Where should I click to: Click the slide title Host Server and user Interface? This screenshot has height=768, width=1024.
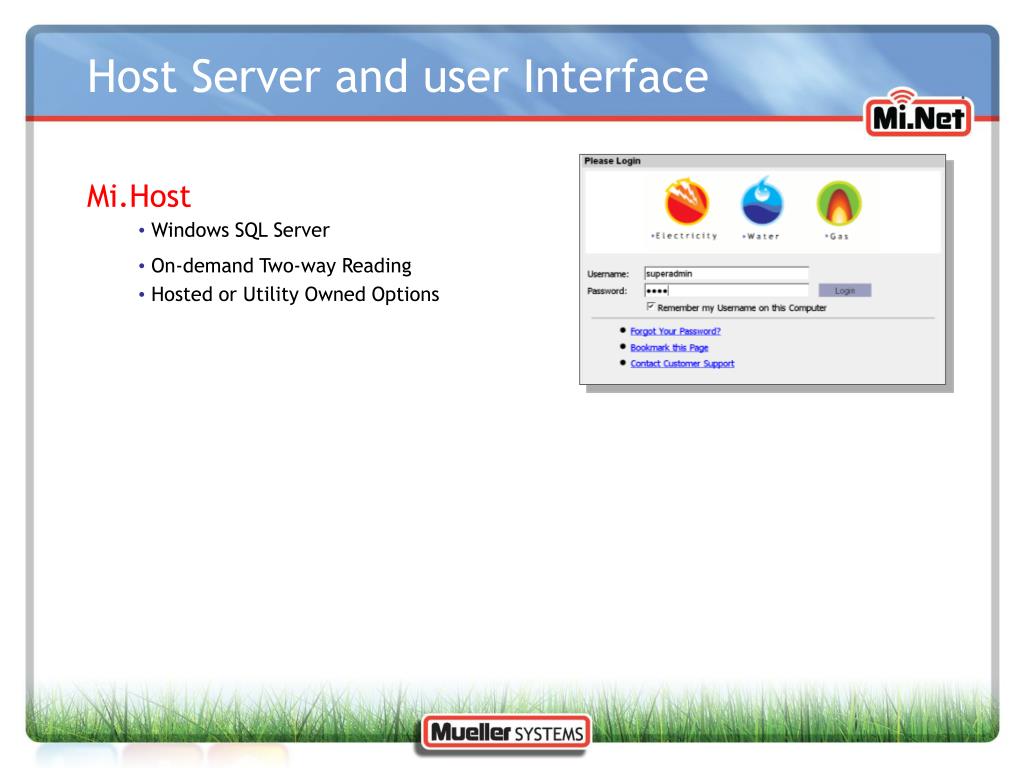[x=398, y=76]
